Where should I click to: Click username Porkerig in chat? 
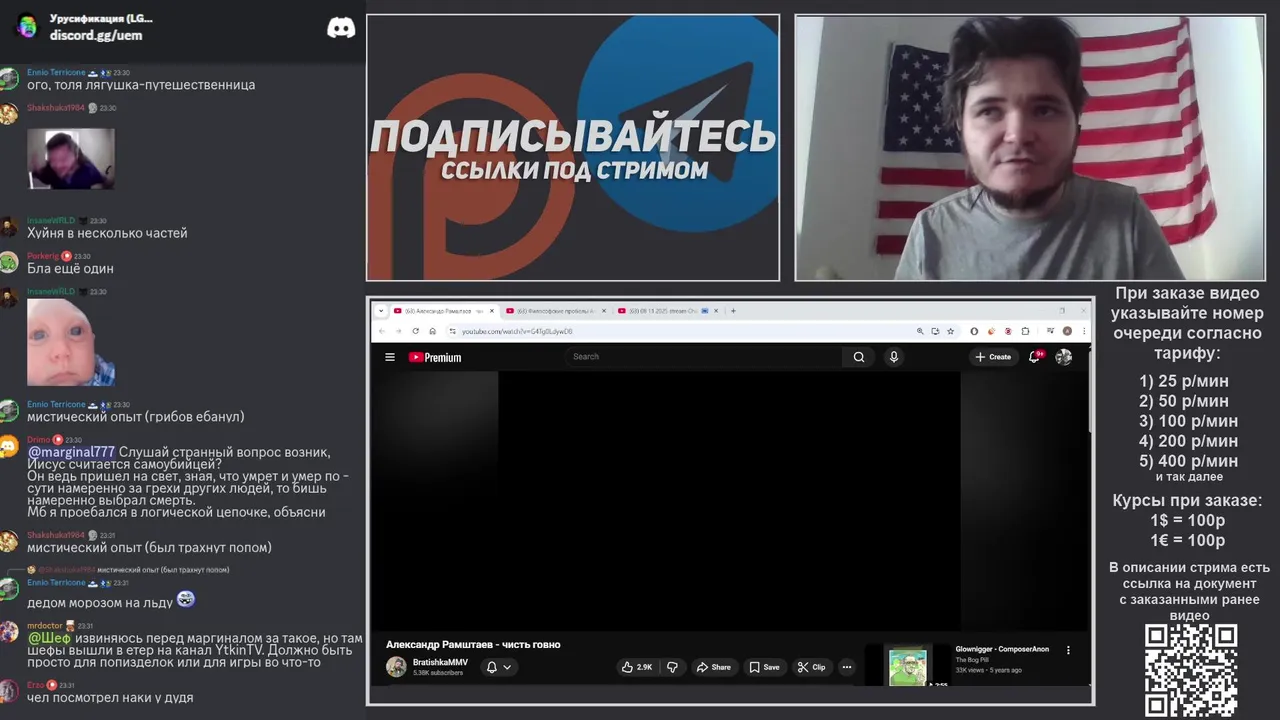click(43, 256)
